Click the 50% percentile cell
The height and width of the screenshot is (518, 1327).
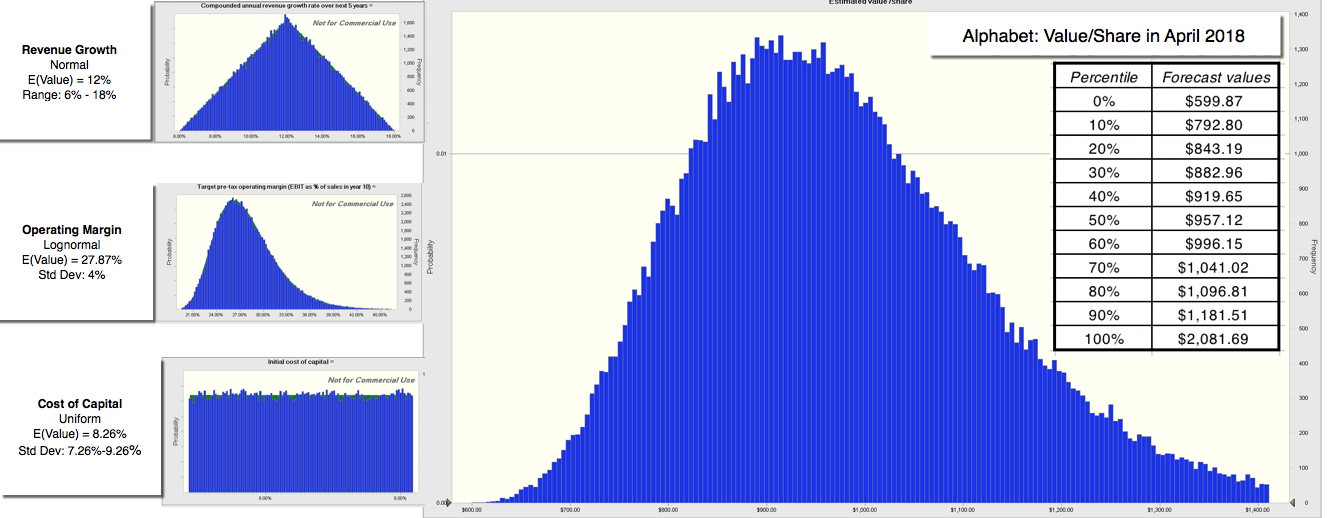pyautogui.click(x=1103, y=220)
